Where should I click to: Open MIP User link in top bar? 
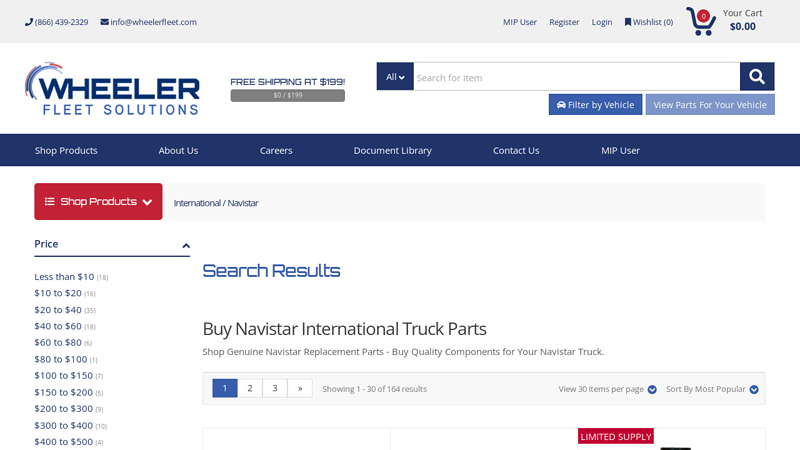pos(520,22)
